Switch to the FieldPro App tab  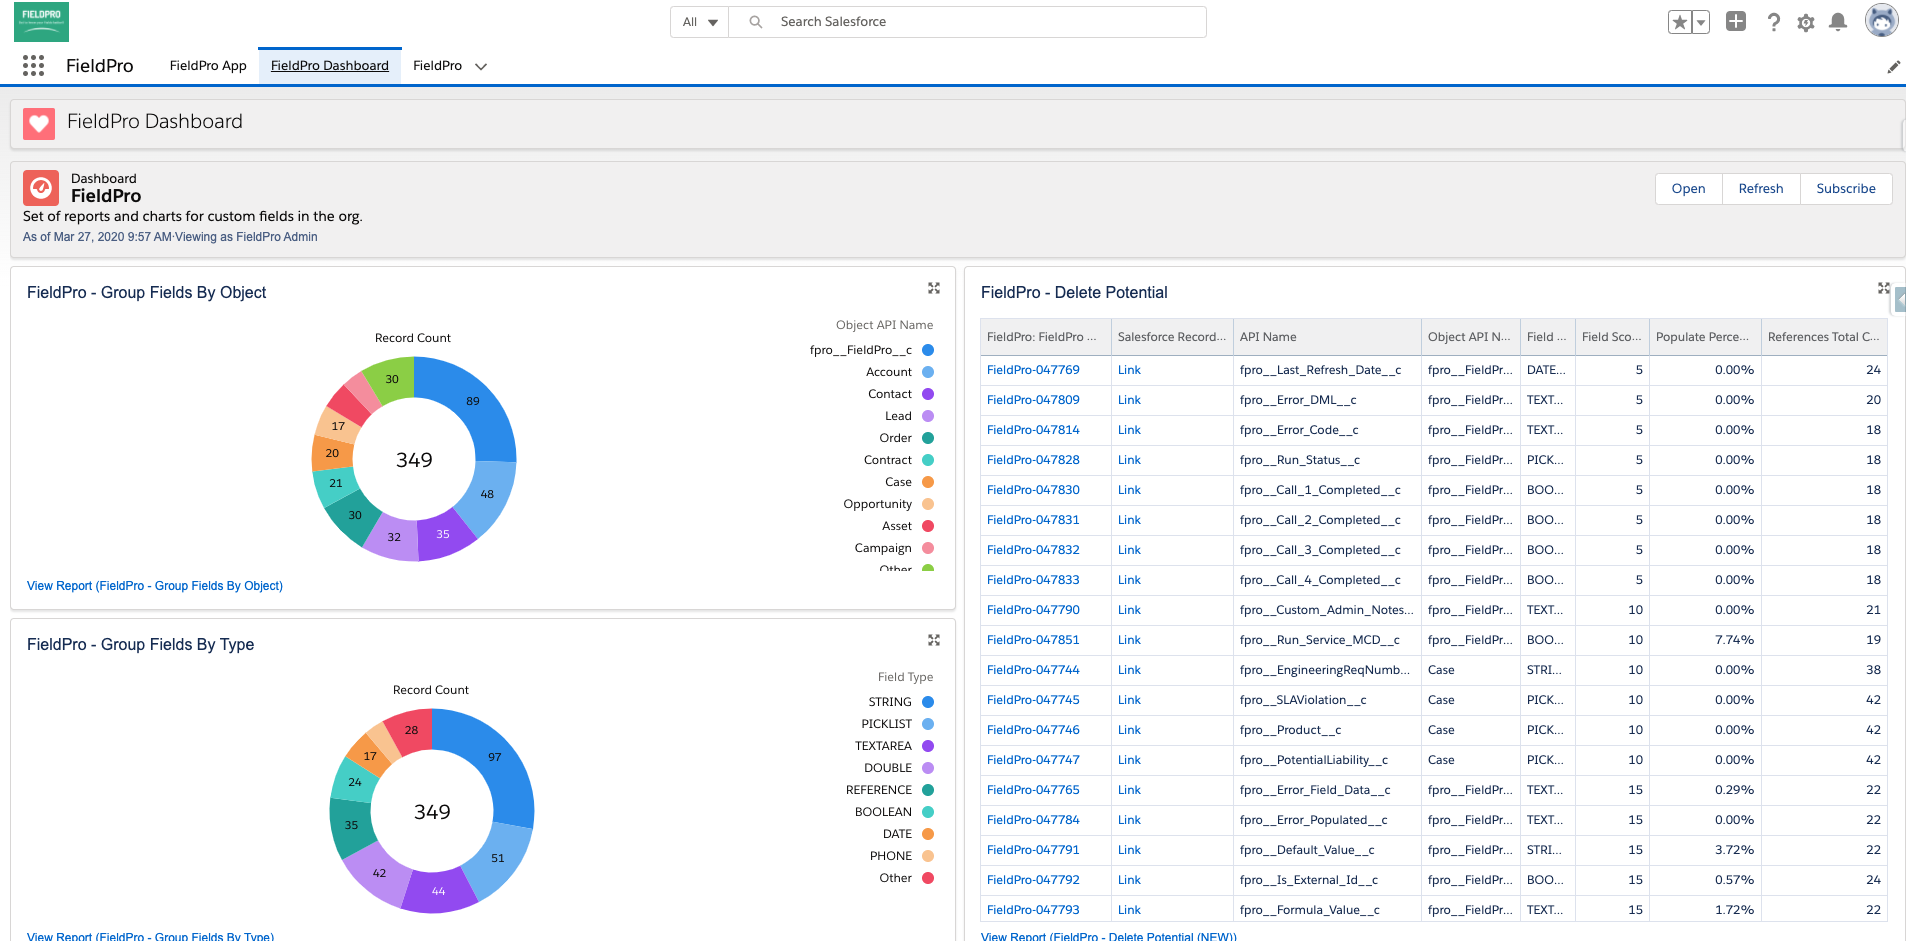coord(208,66)
